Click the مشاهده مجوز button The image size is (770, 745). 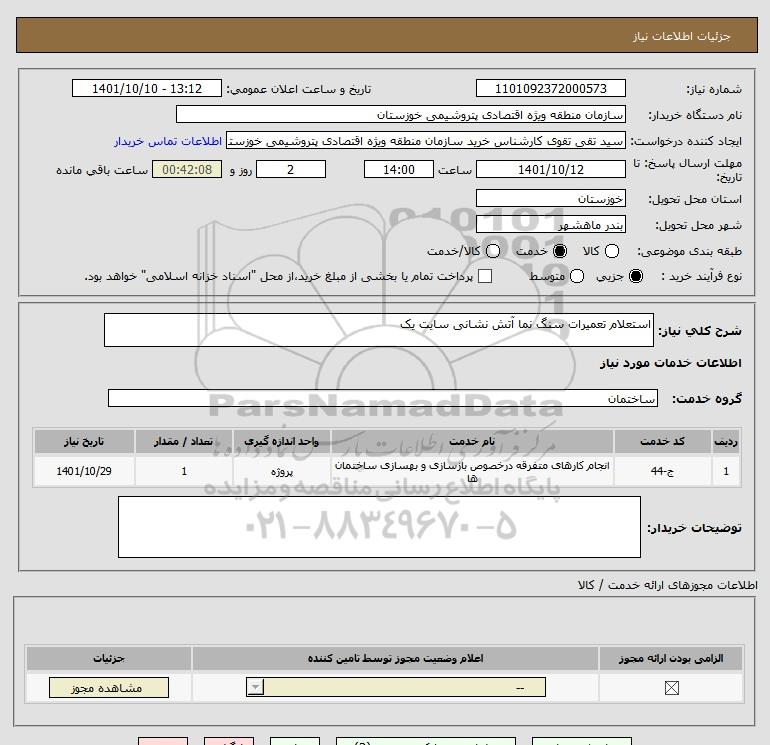coord(109,688)
